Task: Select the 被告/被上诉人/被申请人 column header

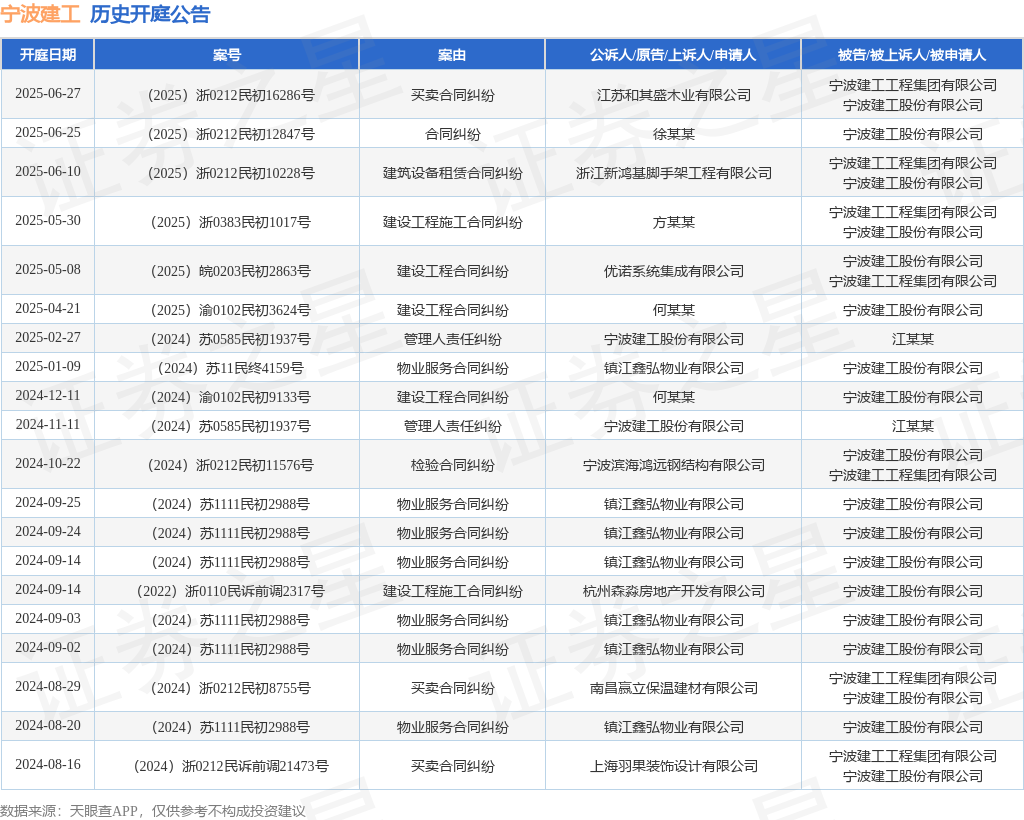Action: (x=912, y=55)
